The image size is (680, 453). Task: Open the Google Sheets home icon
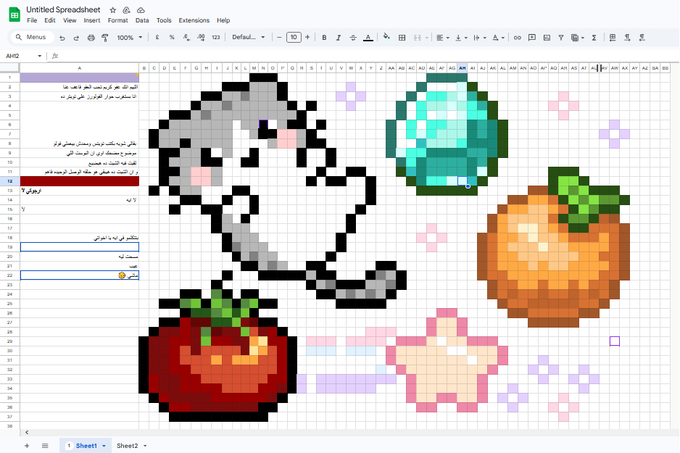pos(14,14)
